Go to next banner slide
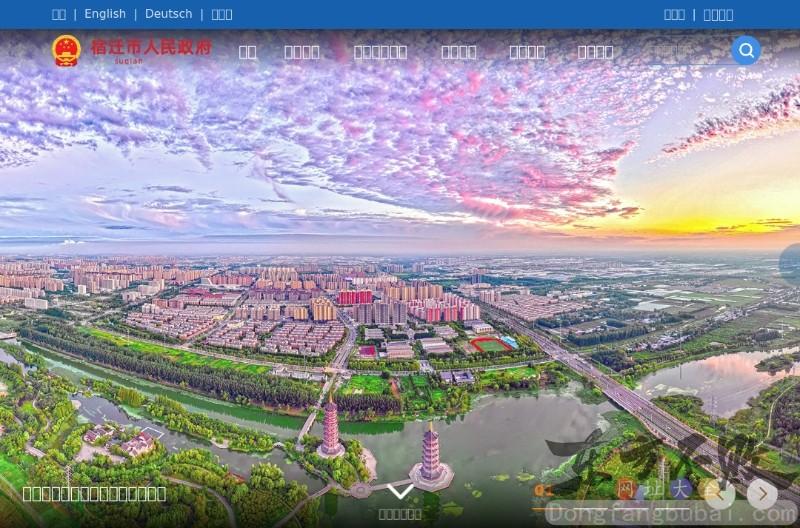 tap(762, 493)
